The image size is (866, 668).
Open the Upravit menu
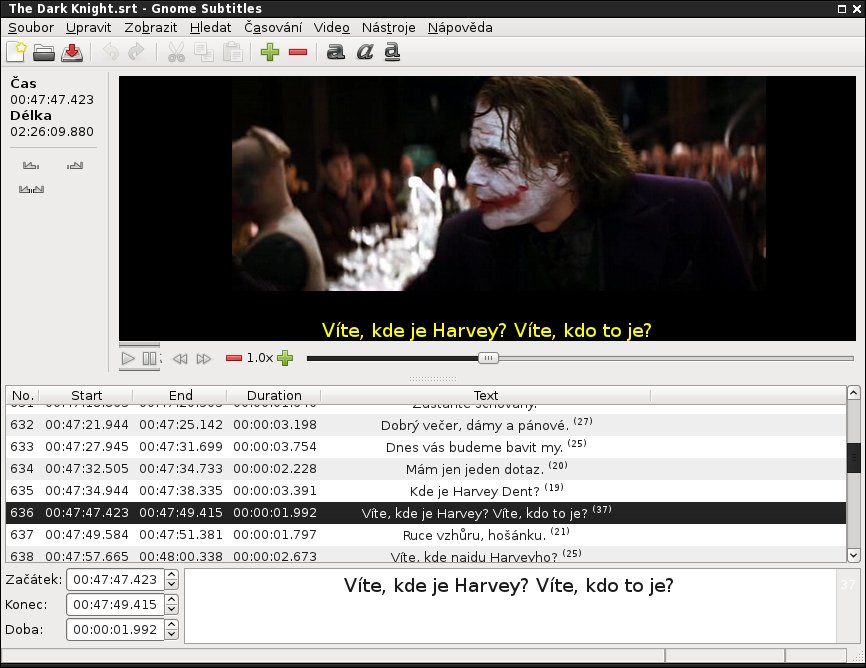(88, 28)
